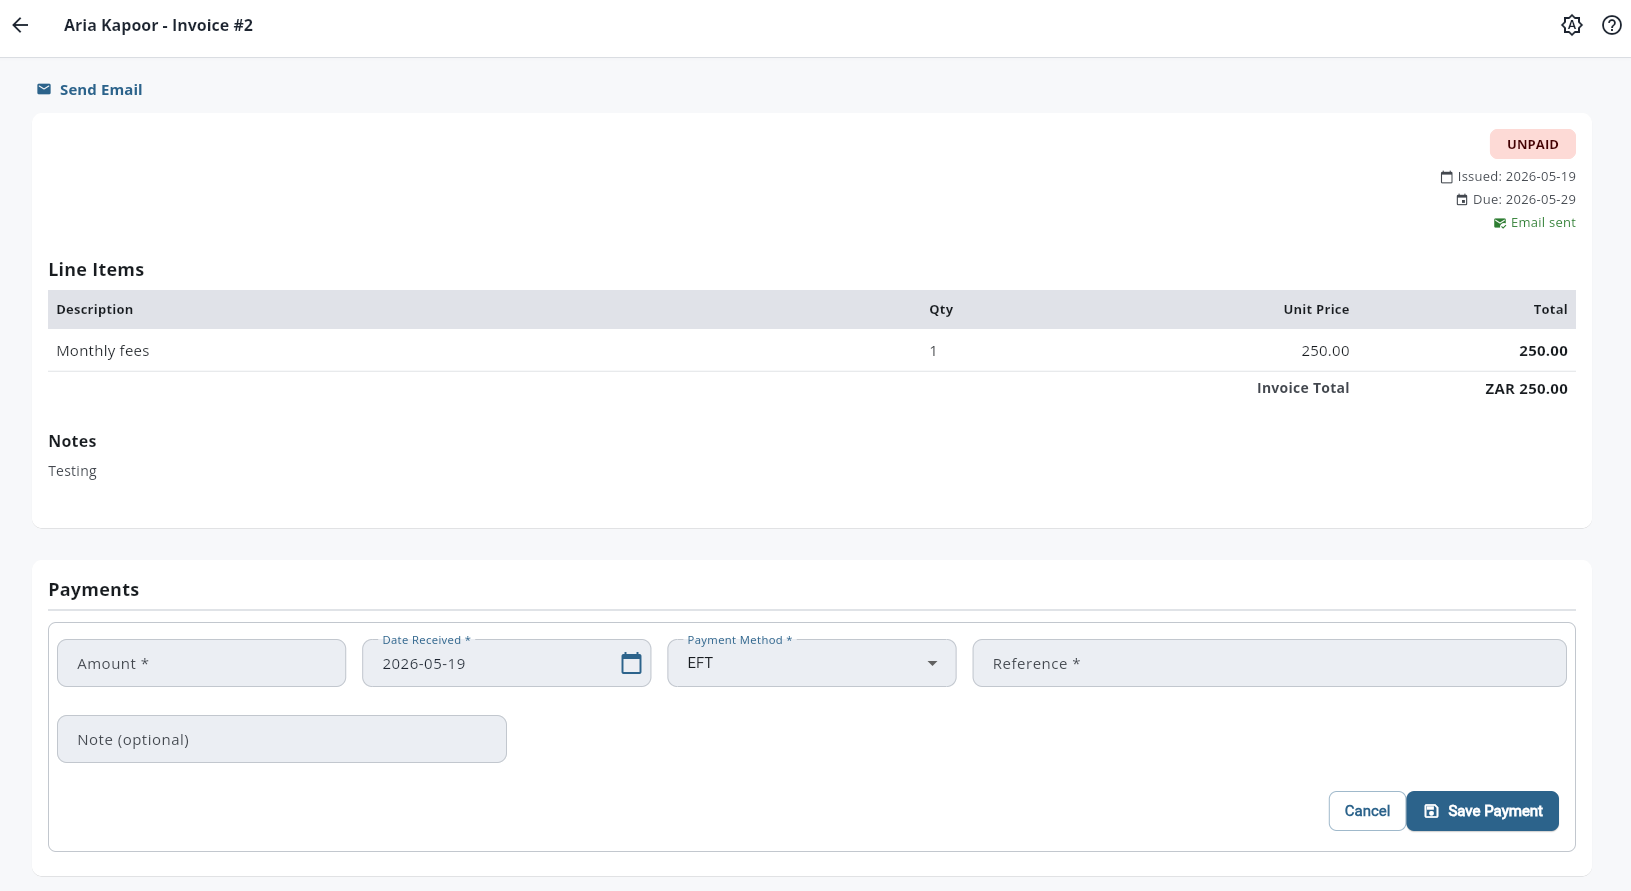Focus the Note (optional) field
This screenshot has height=891, width=1631.
pos(282,739)
